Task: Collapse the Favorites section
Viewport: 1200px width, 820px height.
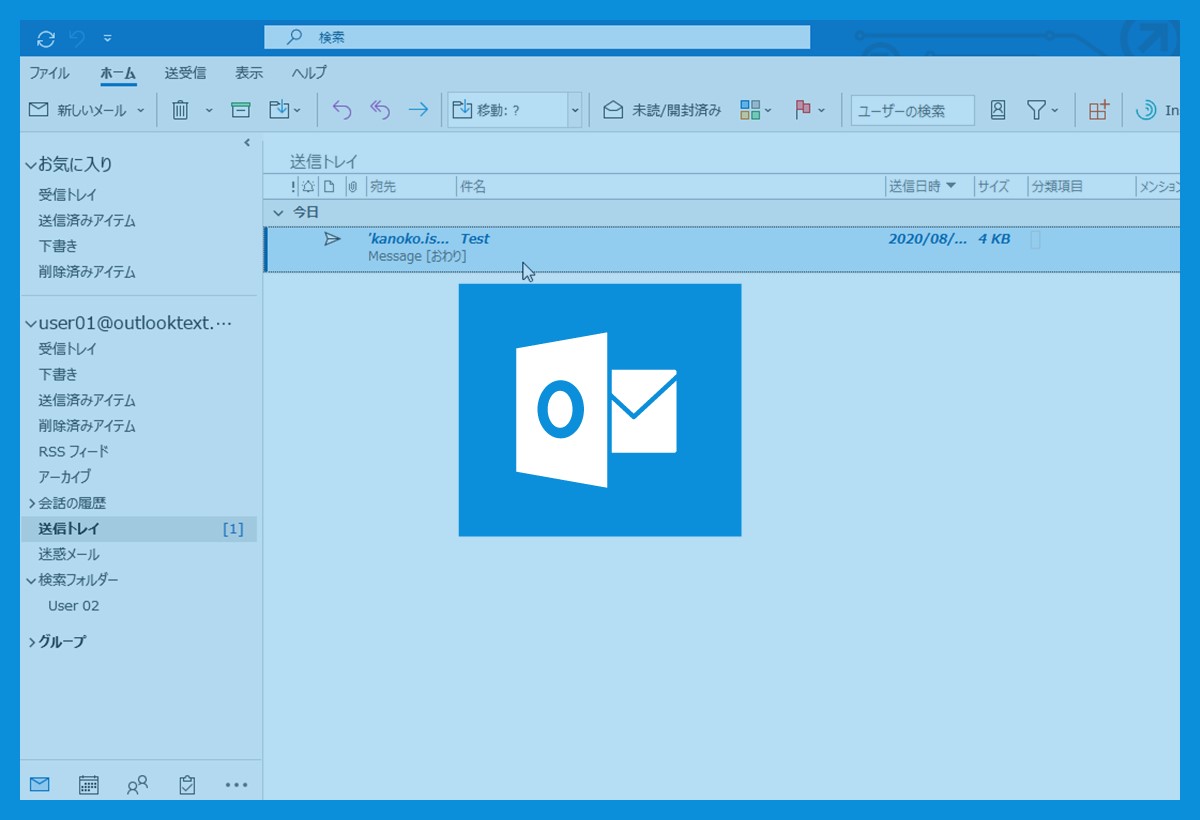Action: click(32, 165)
